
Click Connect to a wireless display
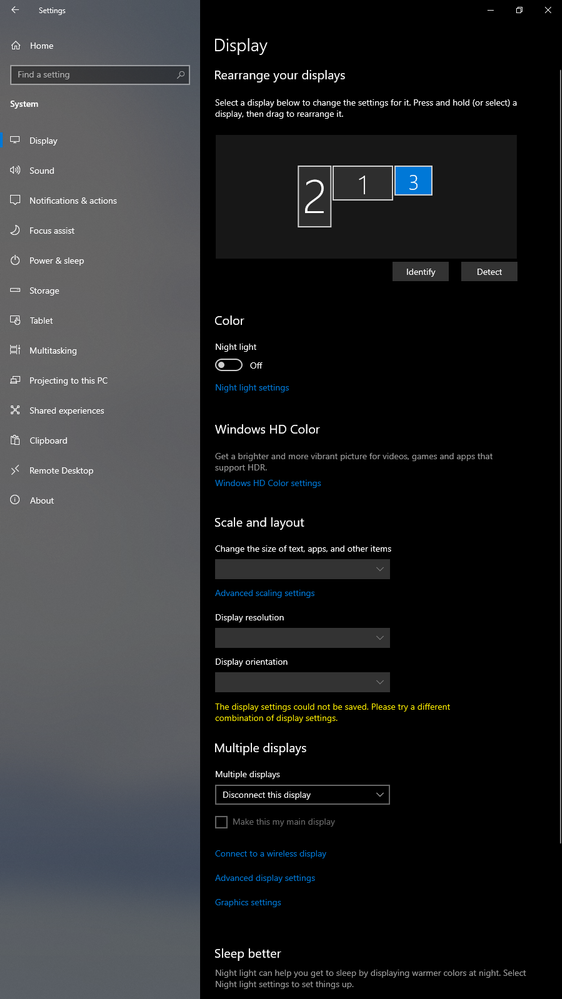point(270,854)
